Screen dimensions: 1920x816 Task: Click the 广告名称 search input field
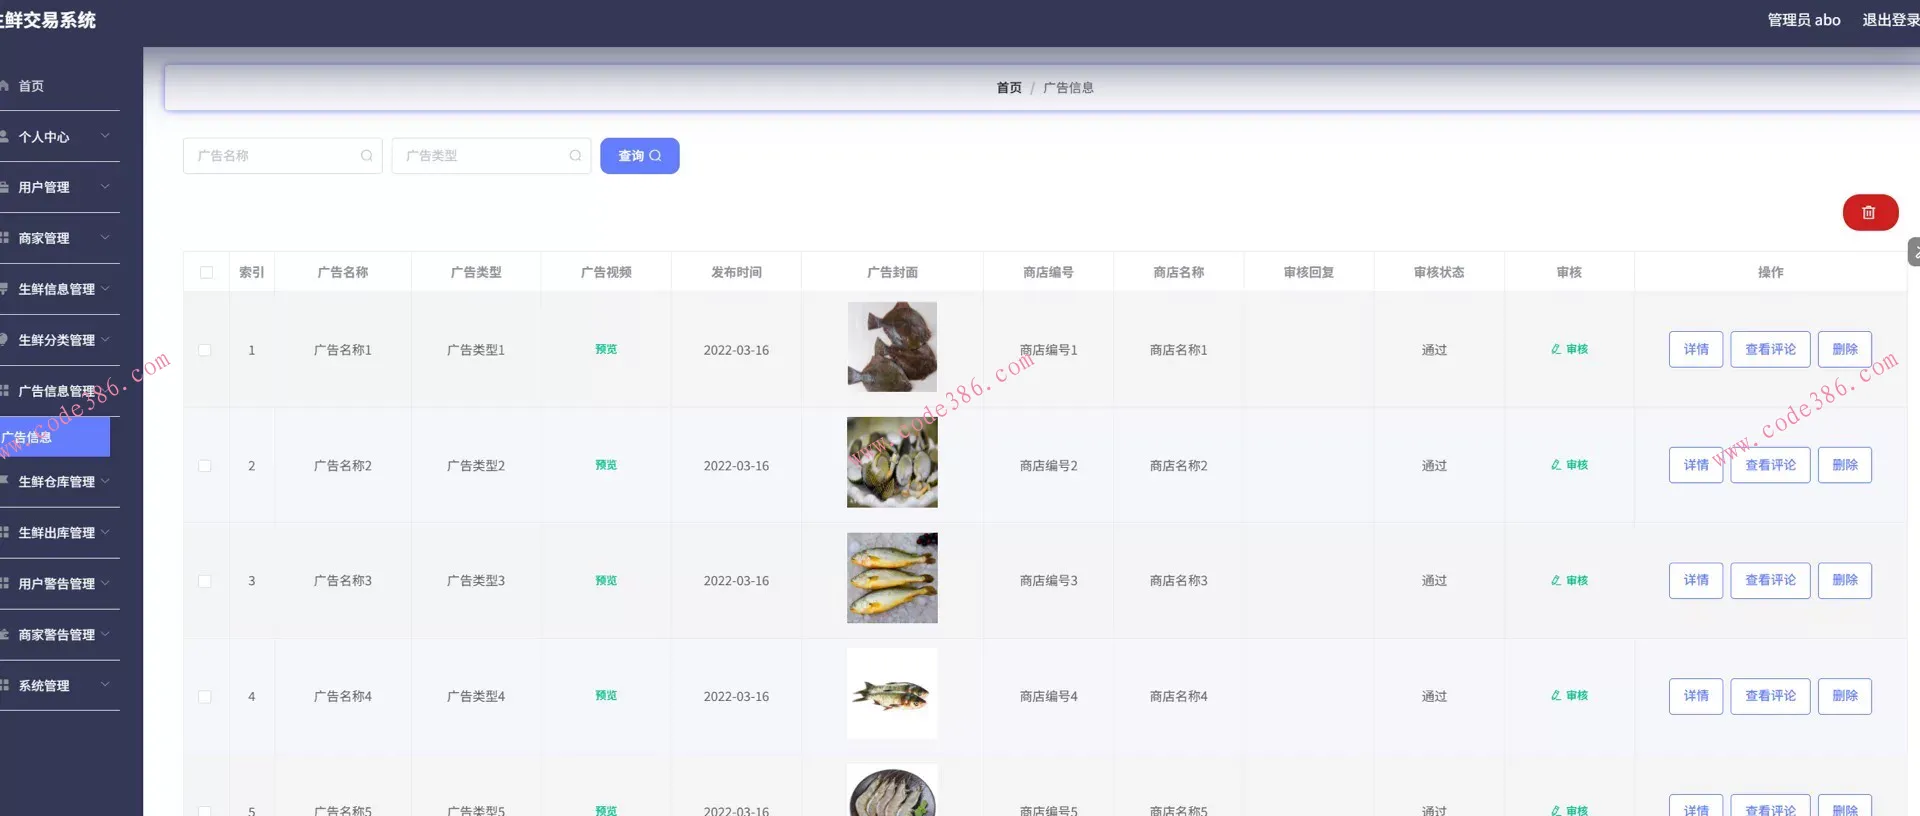[283, 156]
